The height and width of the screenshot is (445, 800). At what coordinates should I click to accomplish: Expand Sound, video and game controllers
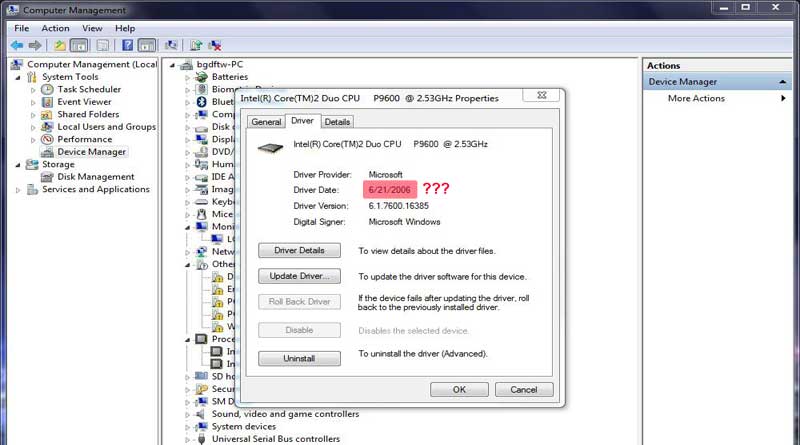tap(187, 415)
